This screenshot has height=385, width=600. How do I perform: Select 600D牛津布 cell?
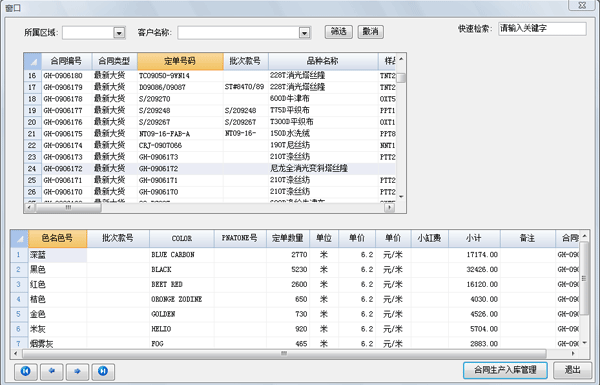(x=323, y=99)
